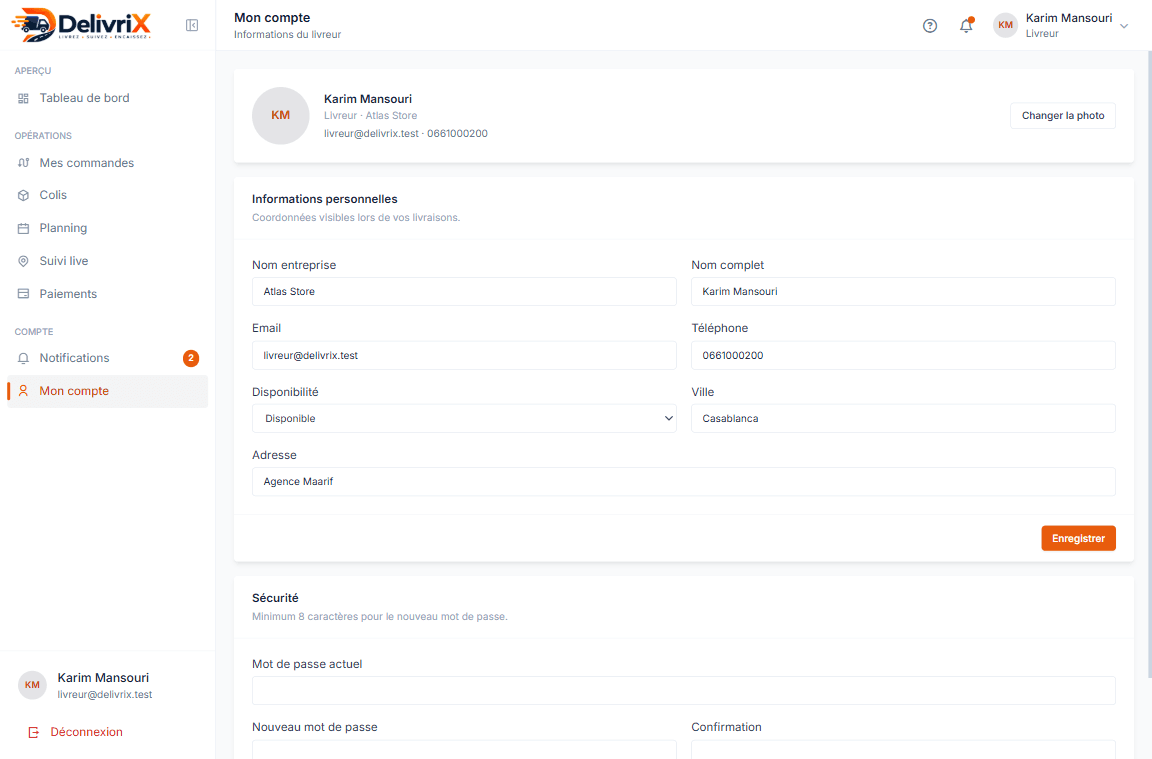Click into the Email field
This screenshot has width=1152, height=759.
[x=464, y=356]
